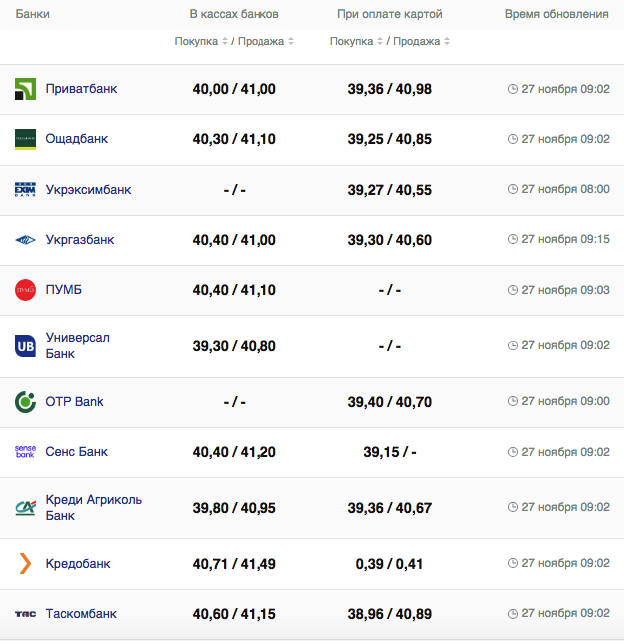
Task: Click the Sense Bank logo icon
Action: coord(25,452)
